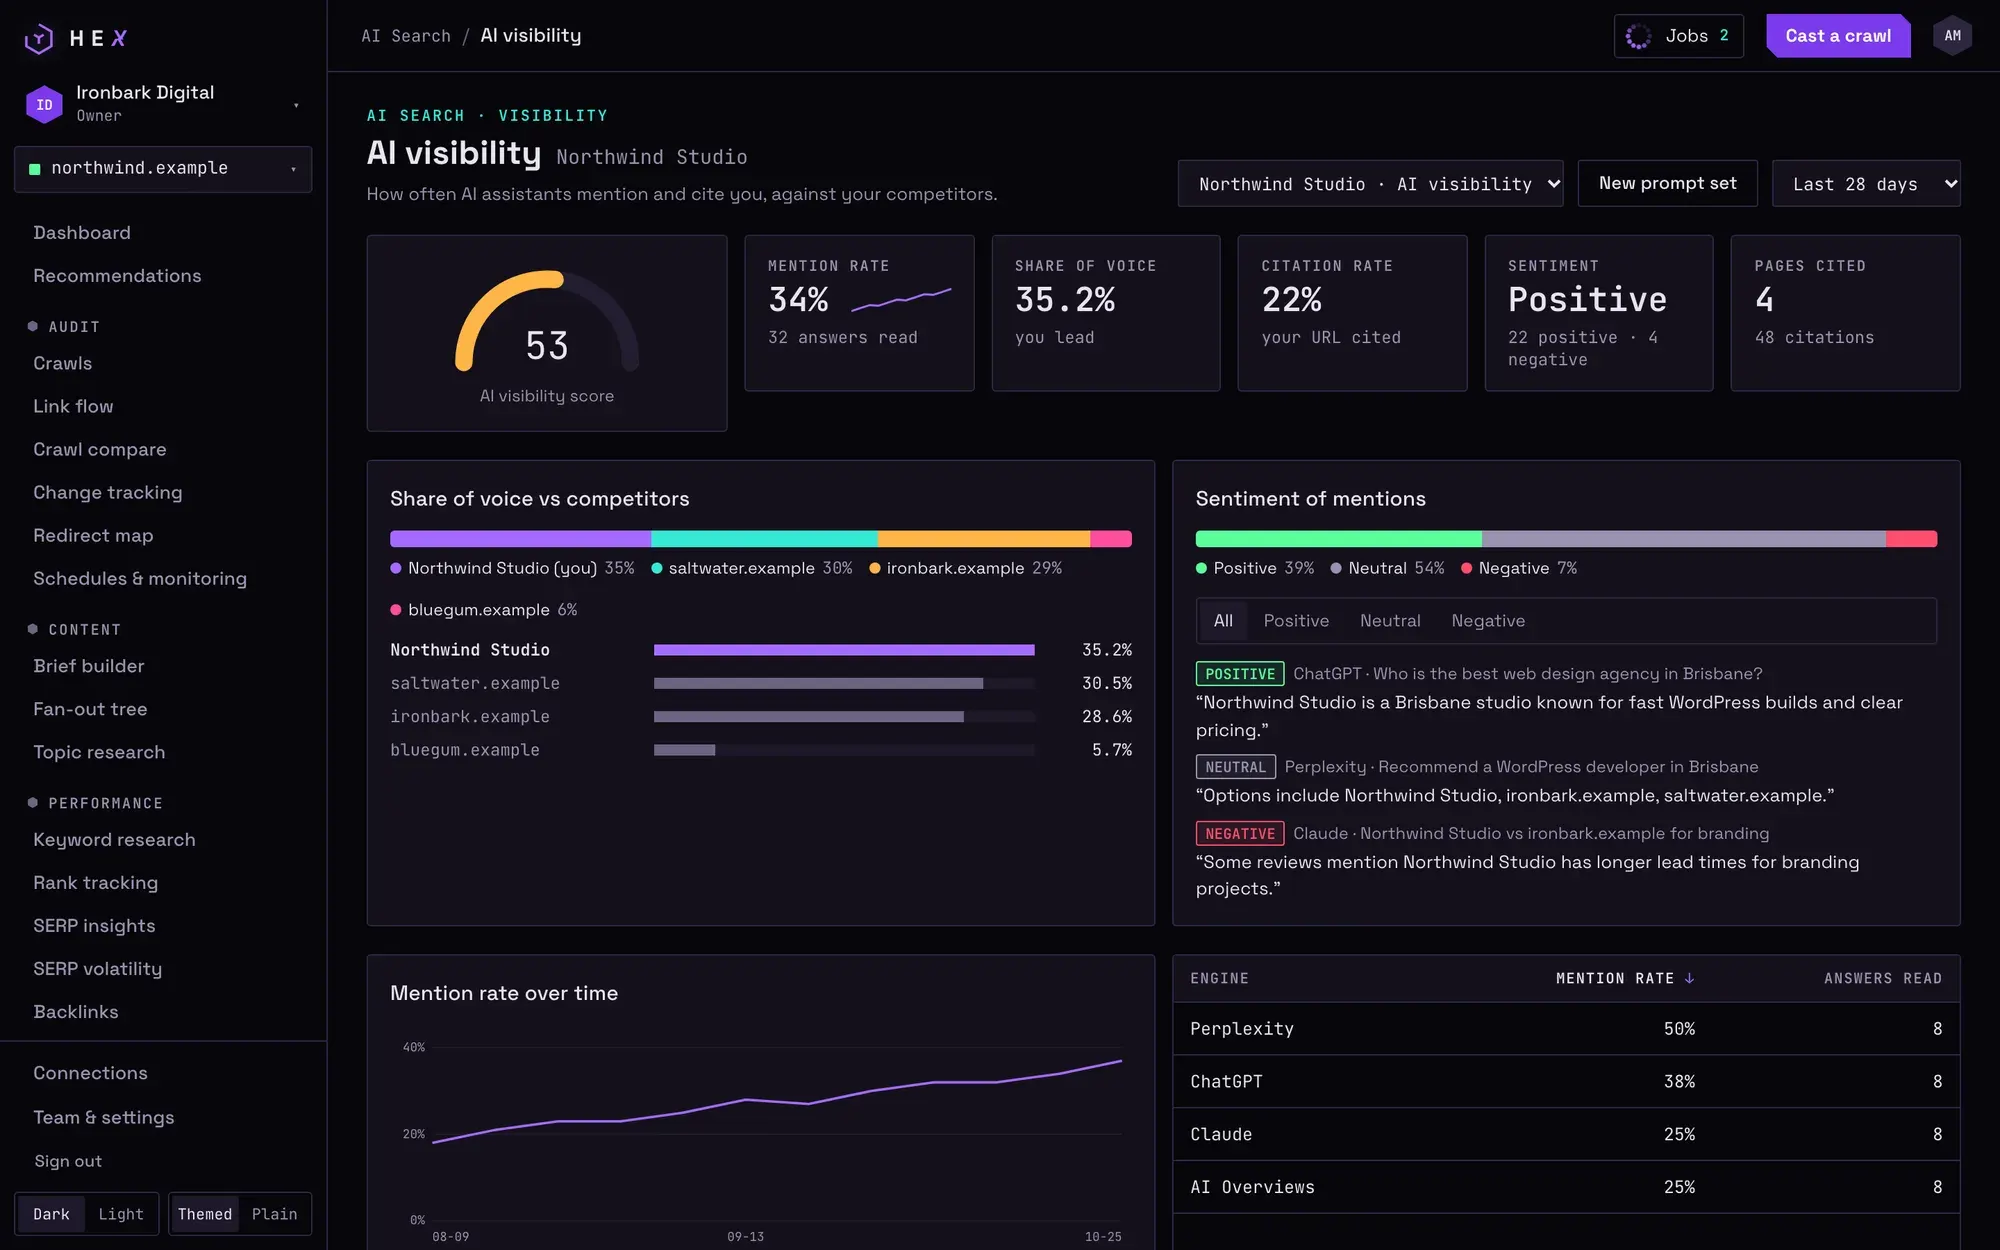Select the Neutral sentiment tab
Image resolution: width=2000 pixels, height=1250 pixels.
(1390, 621)
